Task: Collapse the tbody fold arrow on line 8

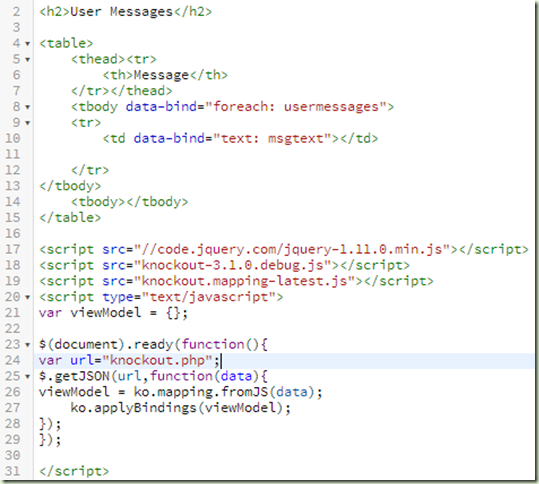Action: [28, 107]
